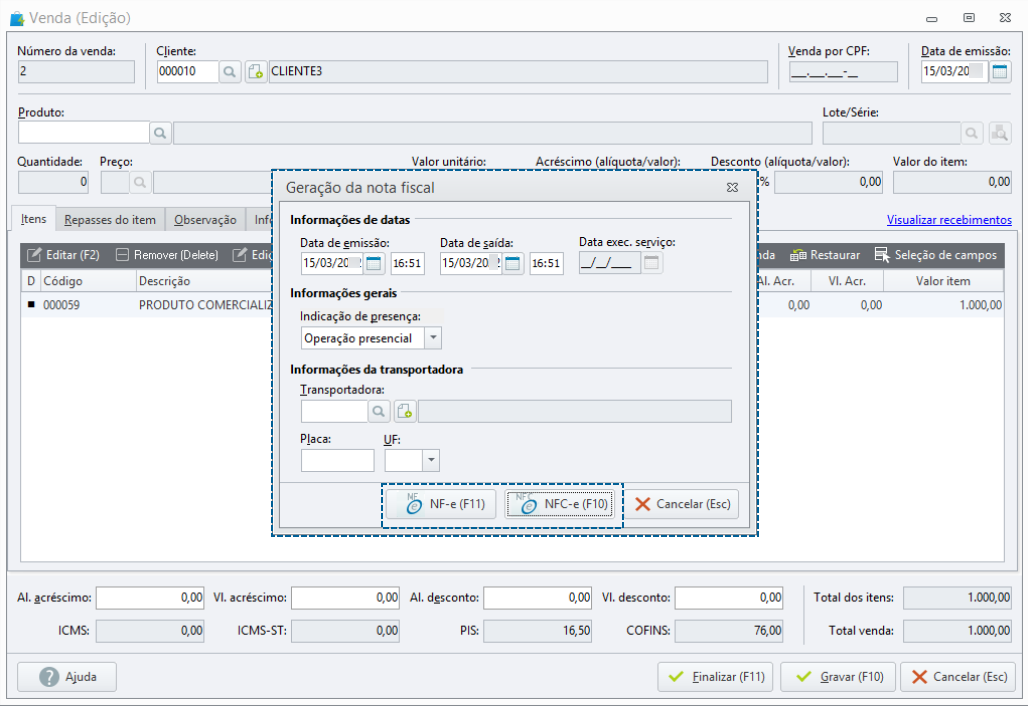Focus the Cliente code field
This screenshot has height=709, width=1028.
tap(188, 71)
